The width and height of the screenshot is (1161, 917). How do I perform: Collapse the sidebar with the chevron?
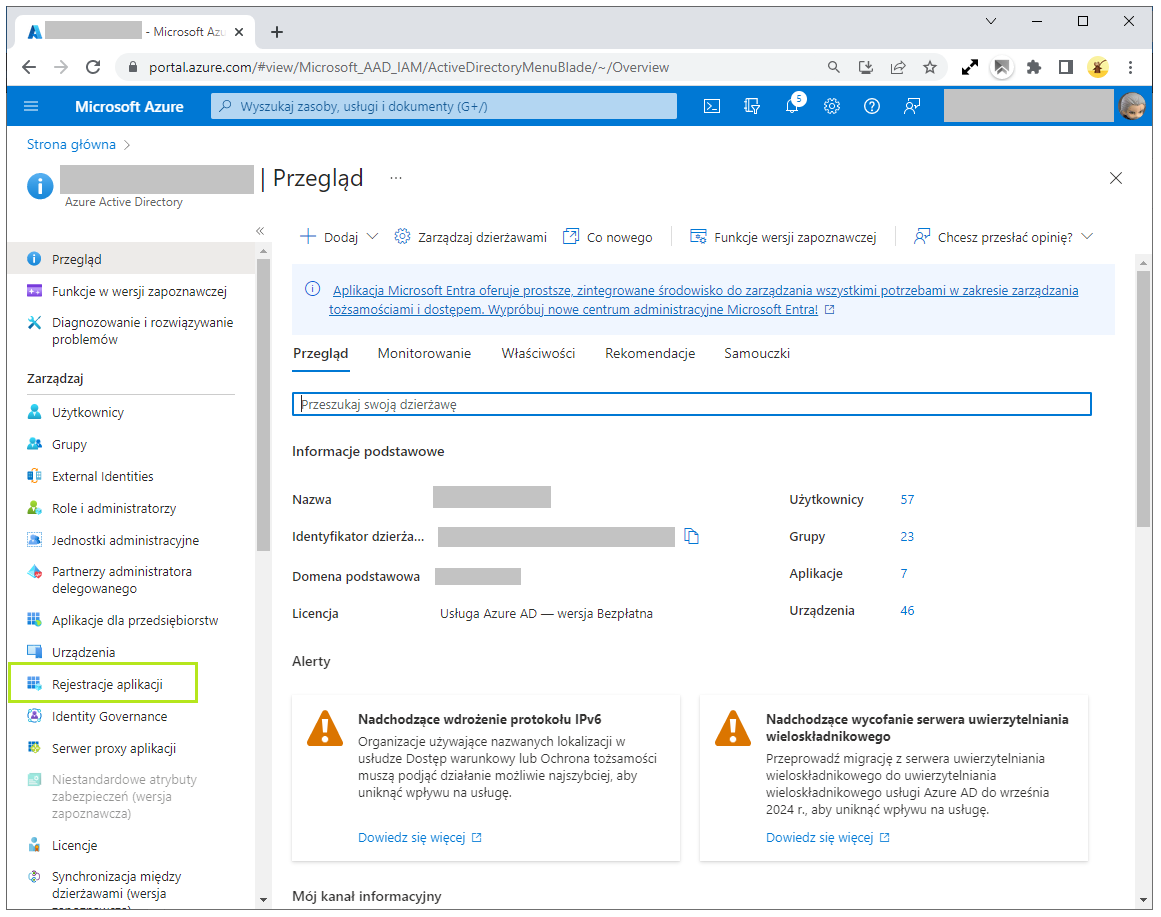point(260,230)
